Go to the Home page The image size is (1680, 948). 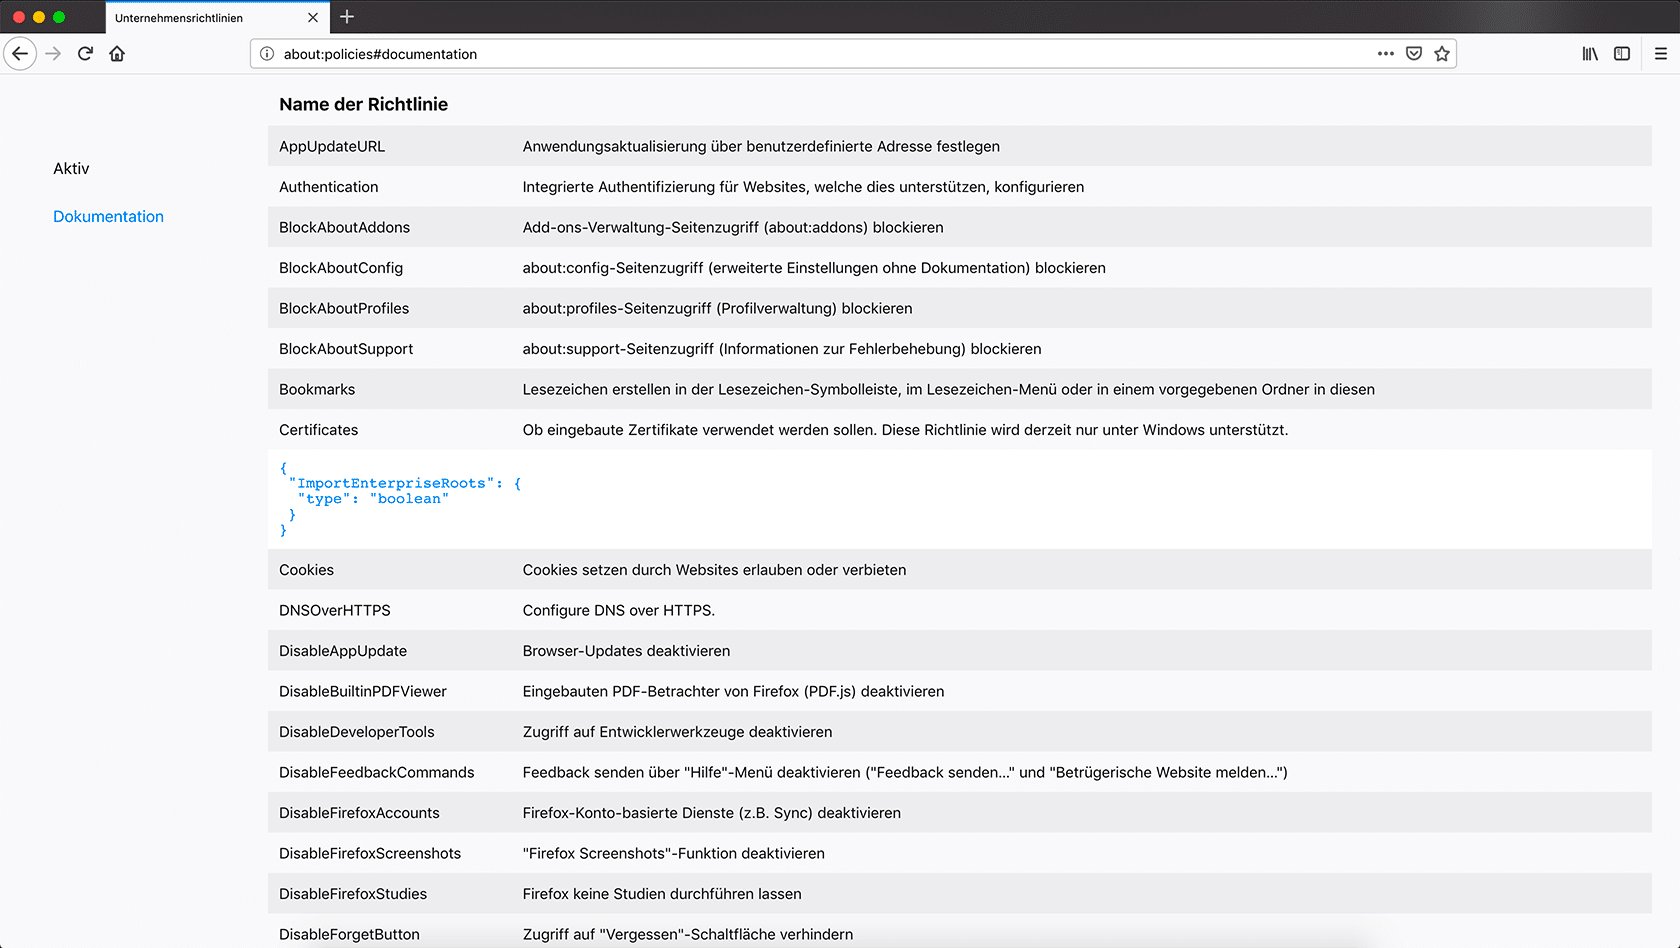click(x=117, y=54)
